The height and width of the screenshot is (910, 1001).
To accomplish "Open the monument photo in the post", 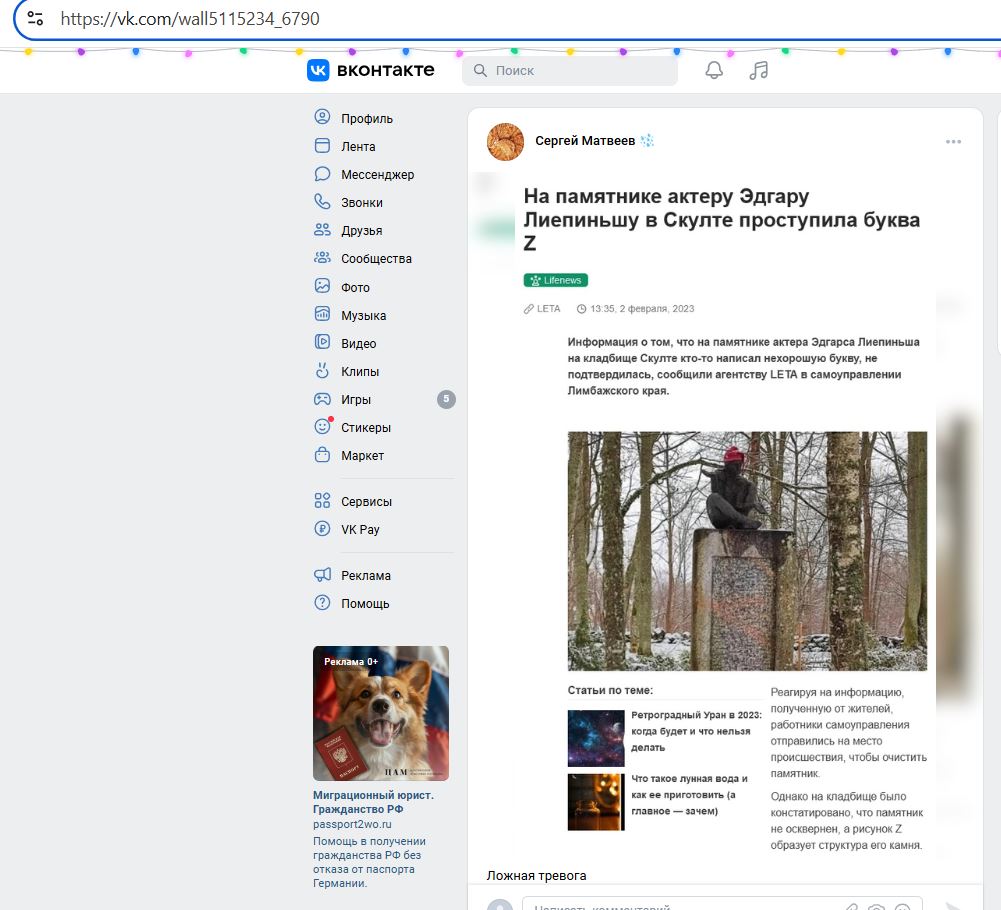I will (747, 551).
